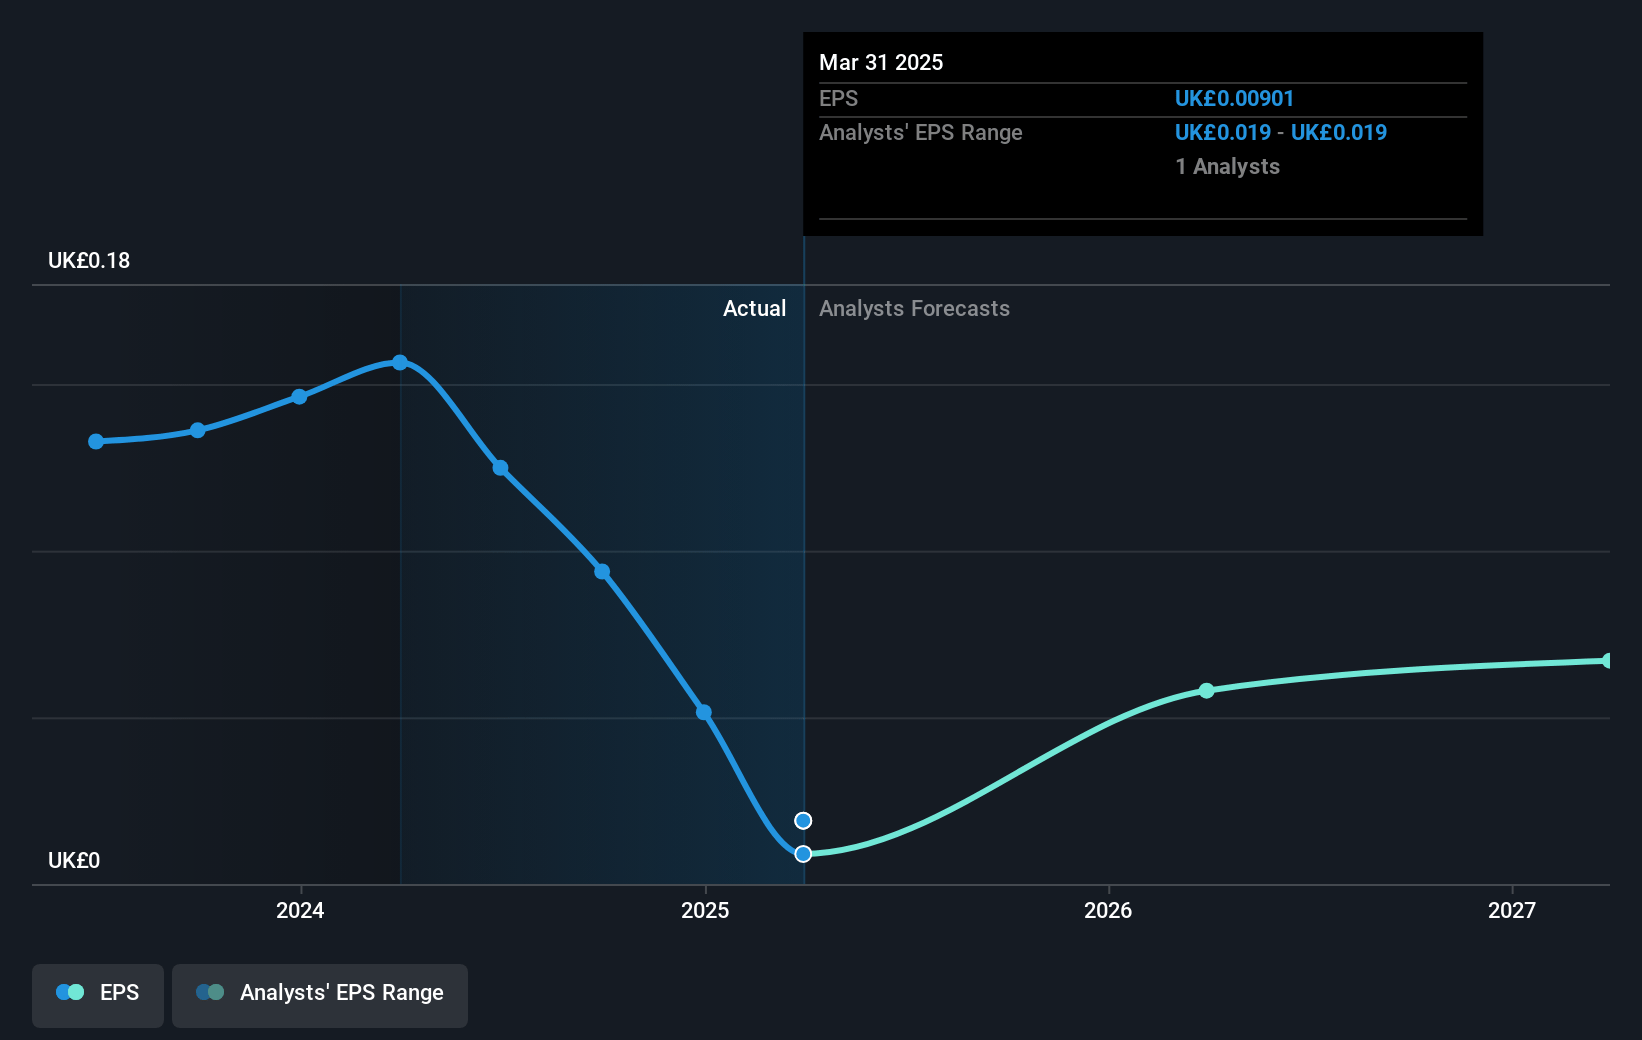Select the analyst range point above Mar 2025 EPS

[803, 820]
